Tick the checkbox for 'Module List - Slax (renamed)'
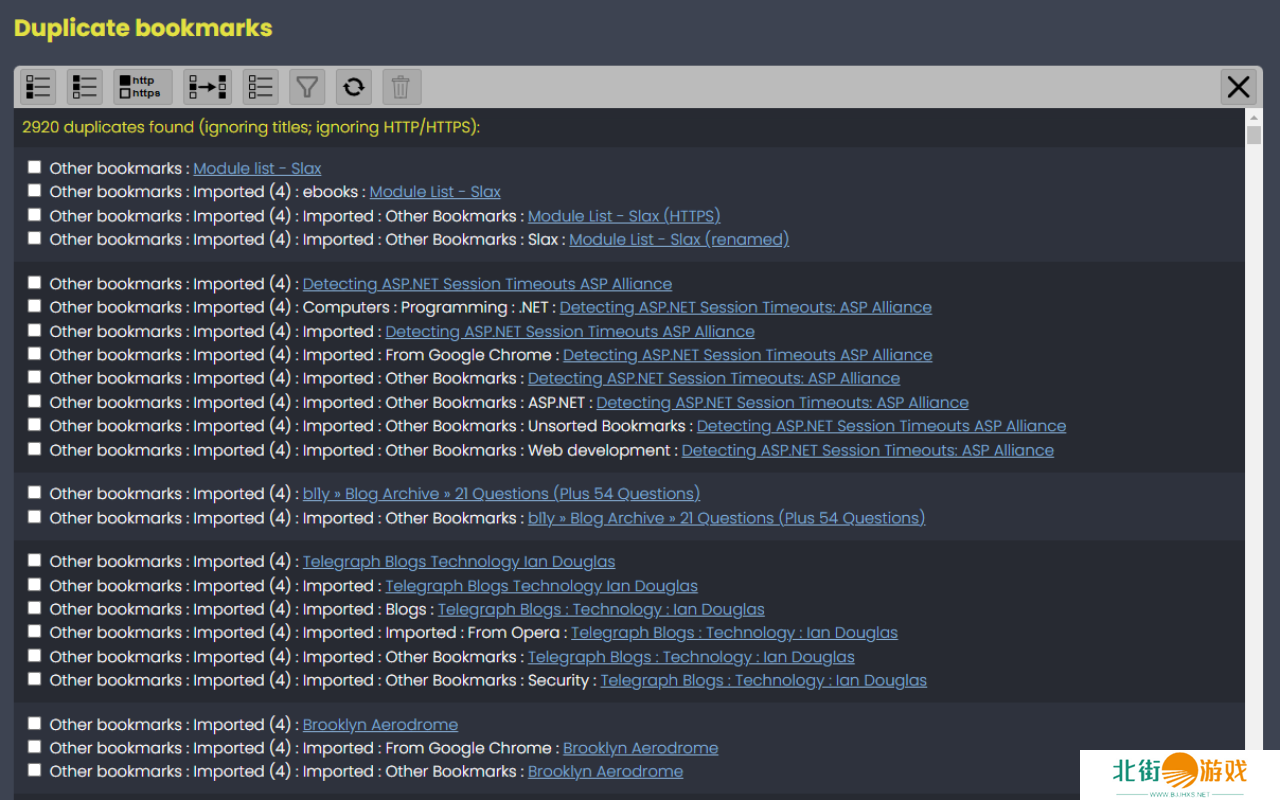Image resolution: width=1280 pixels, height=800 pixels. click(35, 239)
